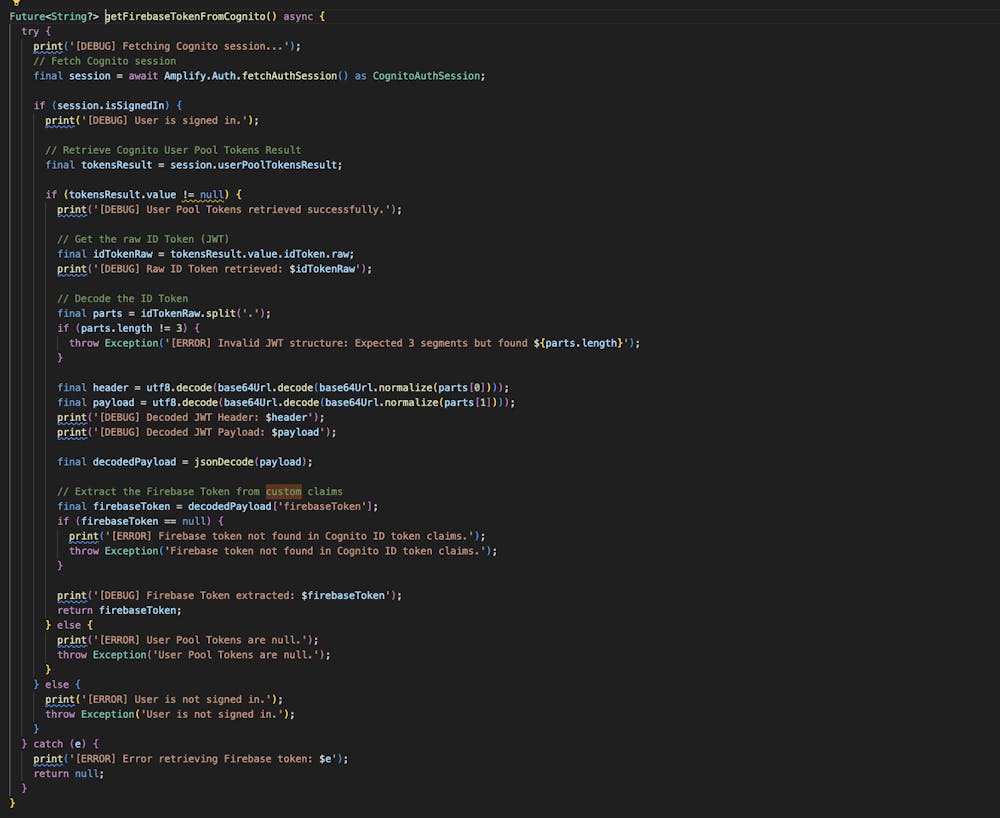Click decodedPayload['firebaseToken'] lookup
1000x818 pixels.
pos(280,507)
